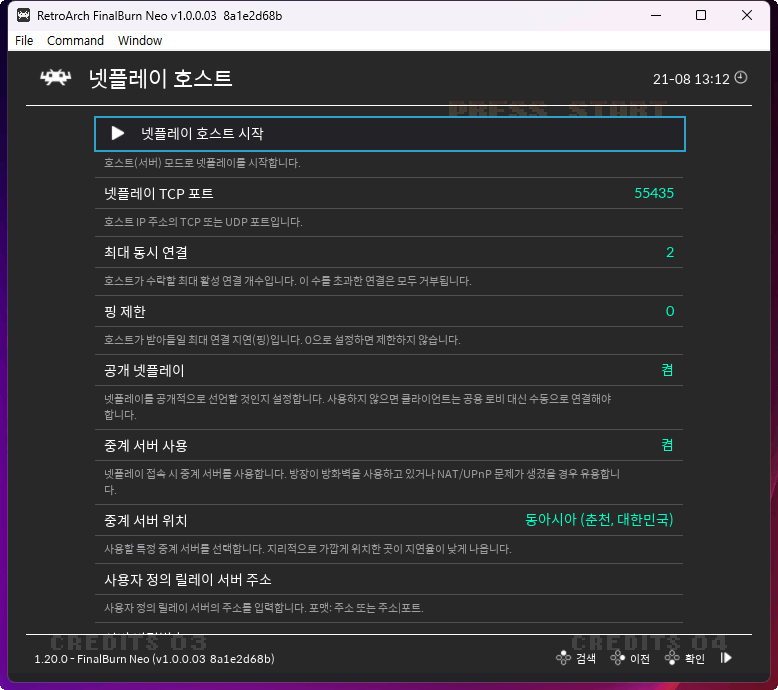Select the 핑 제한 row label
The width and height of the screenshot is (778, 690).
point(125,312)
